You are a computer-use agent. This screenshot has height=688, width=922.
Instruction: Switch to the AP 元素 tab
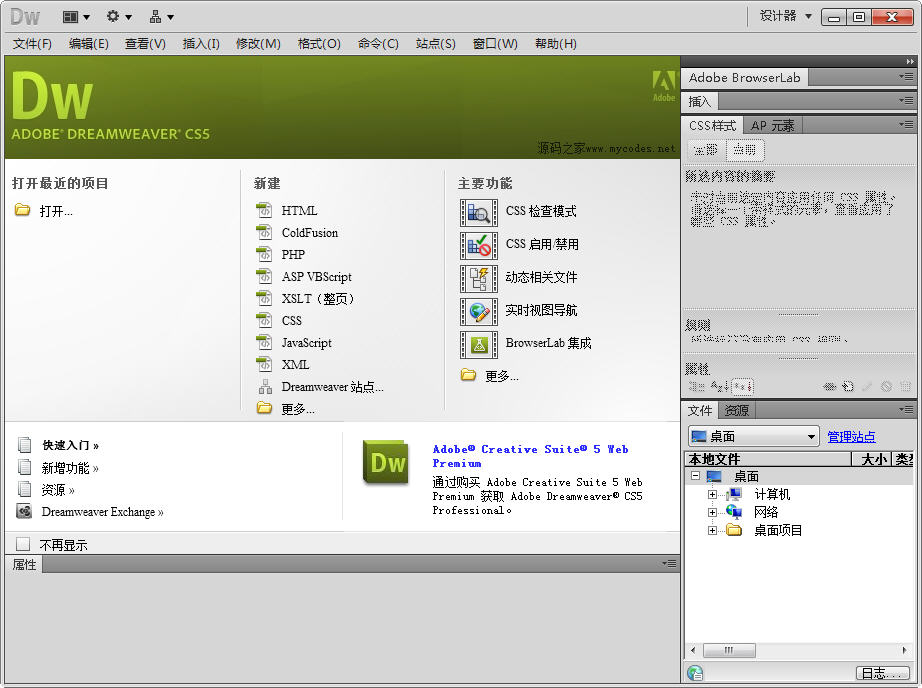click(772, 125)
